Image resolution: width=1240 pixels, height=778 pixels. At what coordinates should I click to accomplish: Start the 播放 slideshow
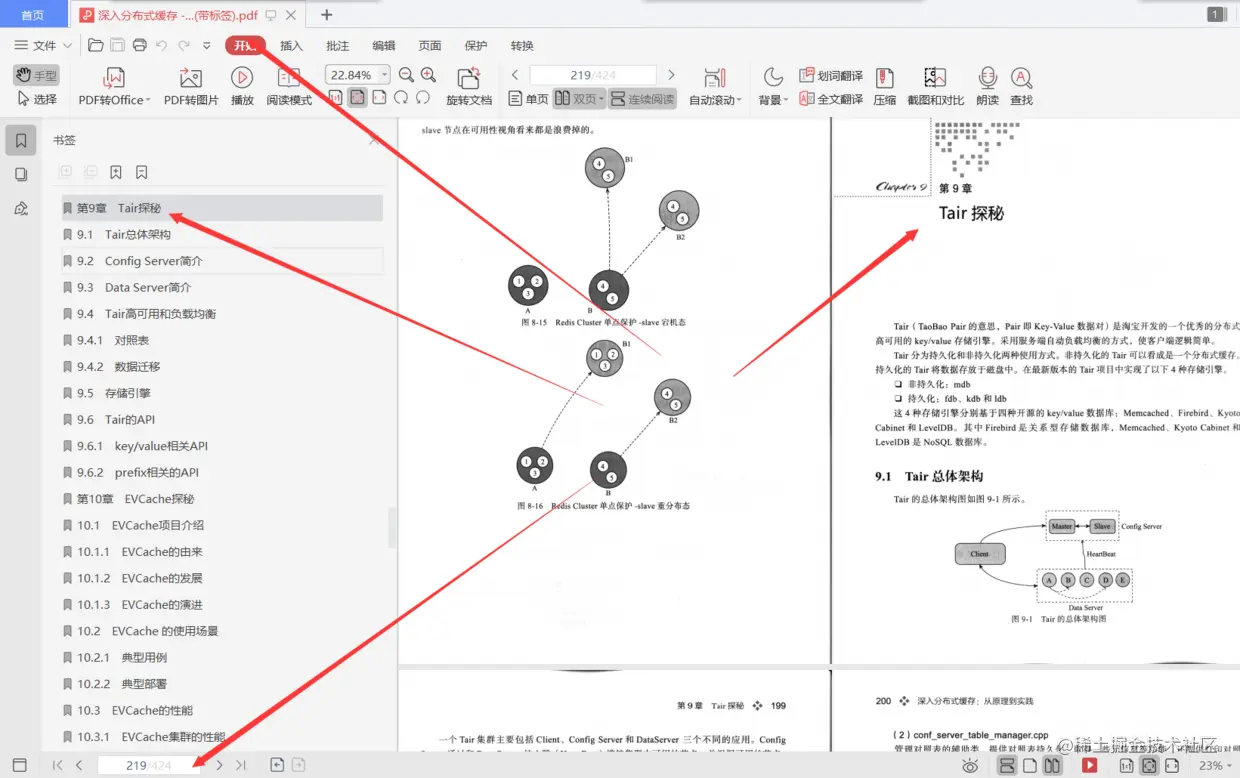(x=242, y=87)
